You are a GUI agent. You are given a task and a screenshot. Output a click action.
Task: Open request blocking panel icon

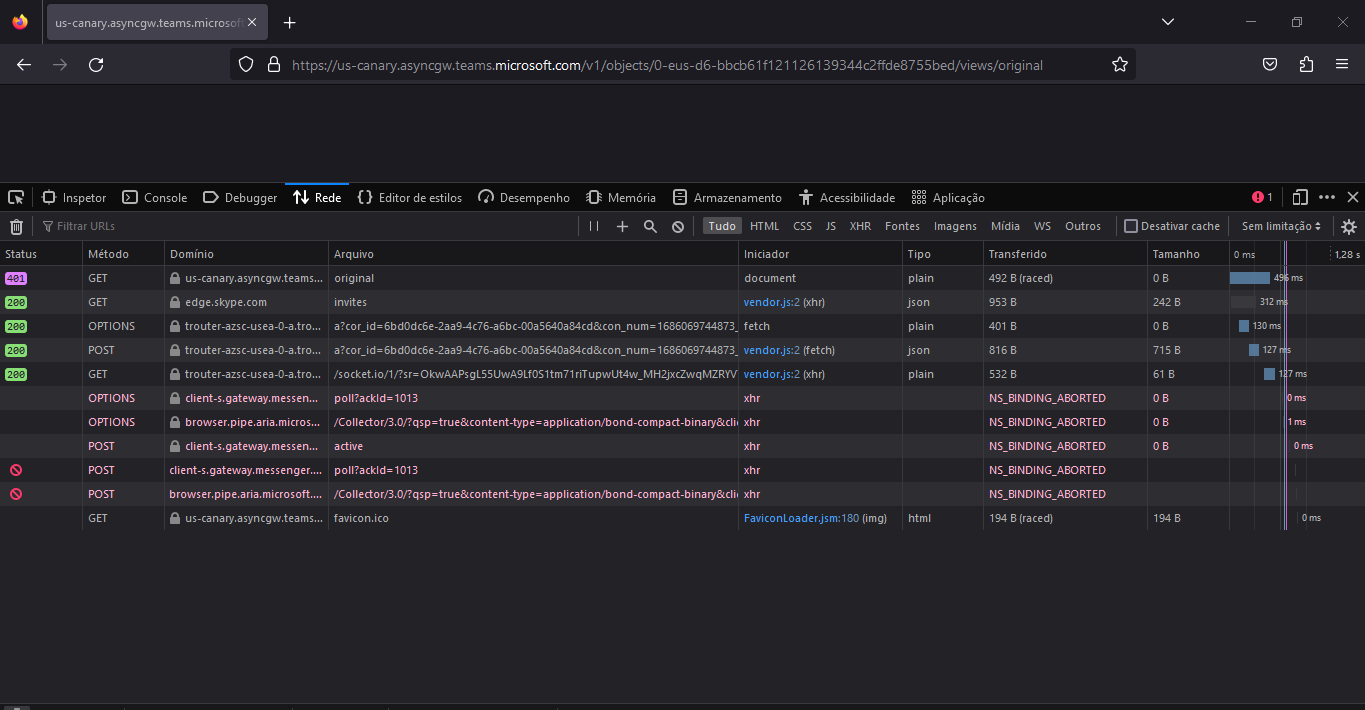point(678,227)
